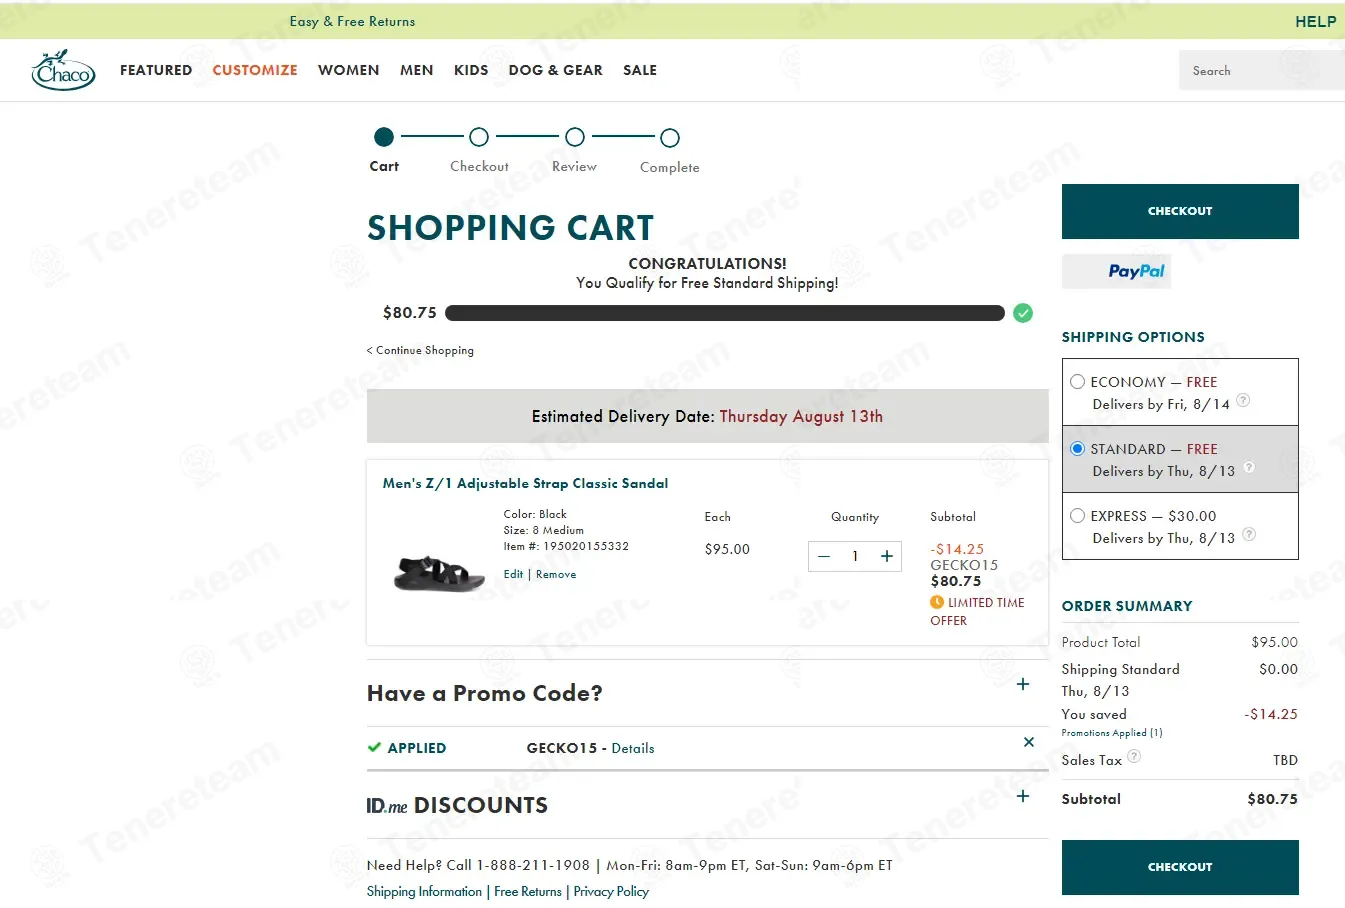Open the Customize menu

(255, 70)
